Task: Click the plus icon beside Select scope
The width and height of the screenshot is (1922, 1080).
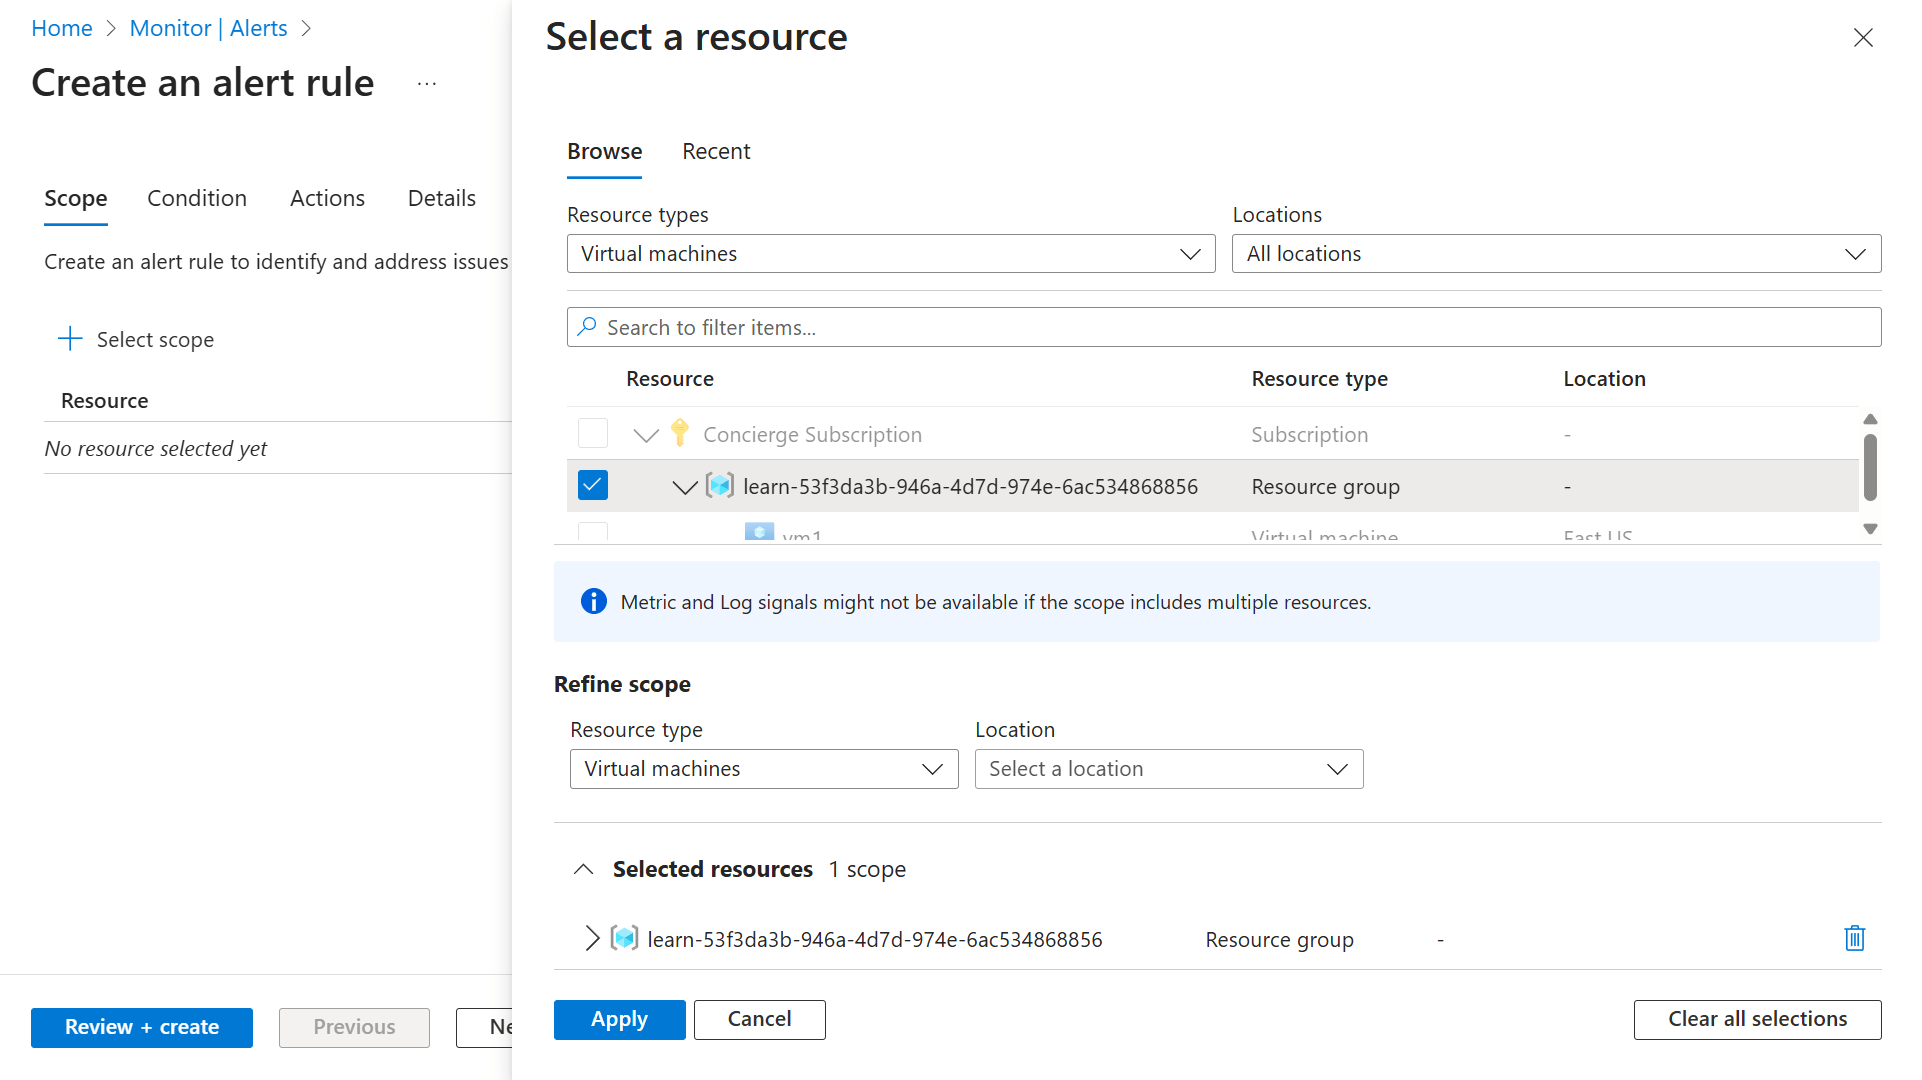Action: pyautogui.click(x=70, y=339)
